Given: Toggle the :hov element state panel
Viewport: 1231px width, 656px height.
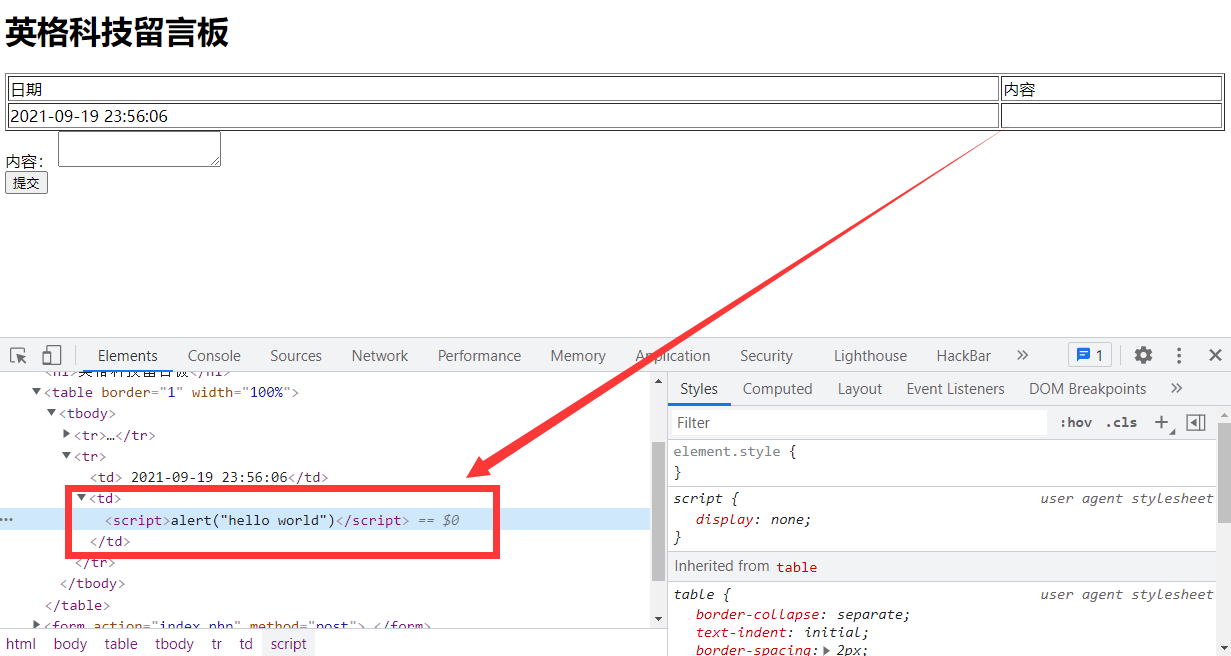Looking at the screenshot, I should 1076,422.
